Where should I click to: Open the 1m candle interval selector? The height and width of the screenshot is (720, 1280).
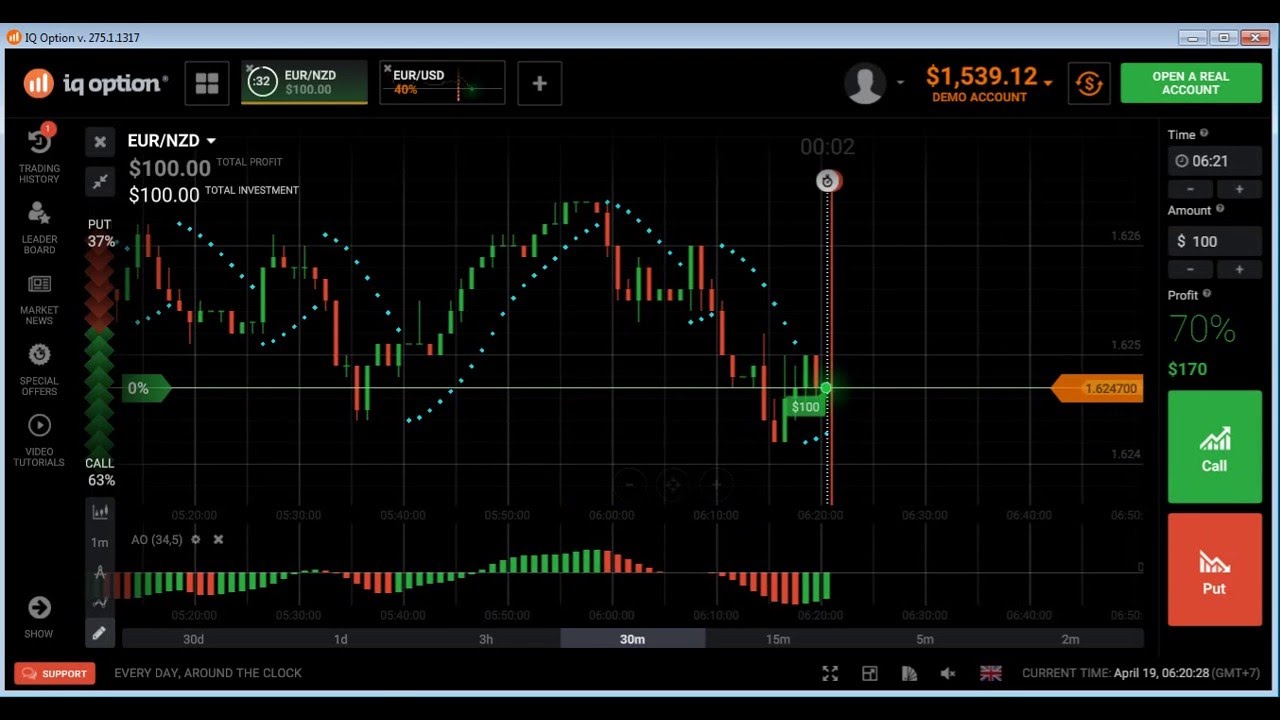coord(100,542)
